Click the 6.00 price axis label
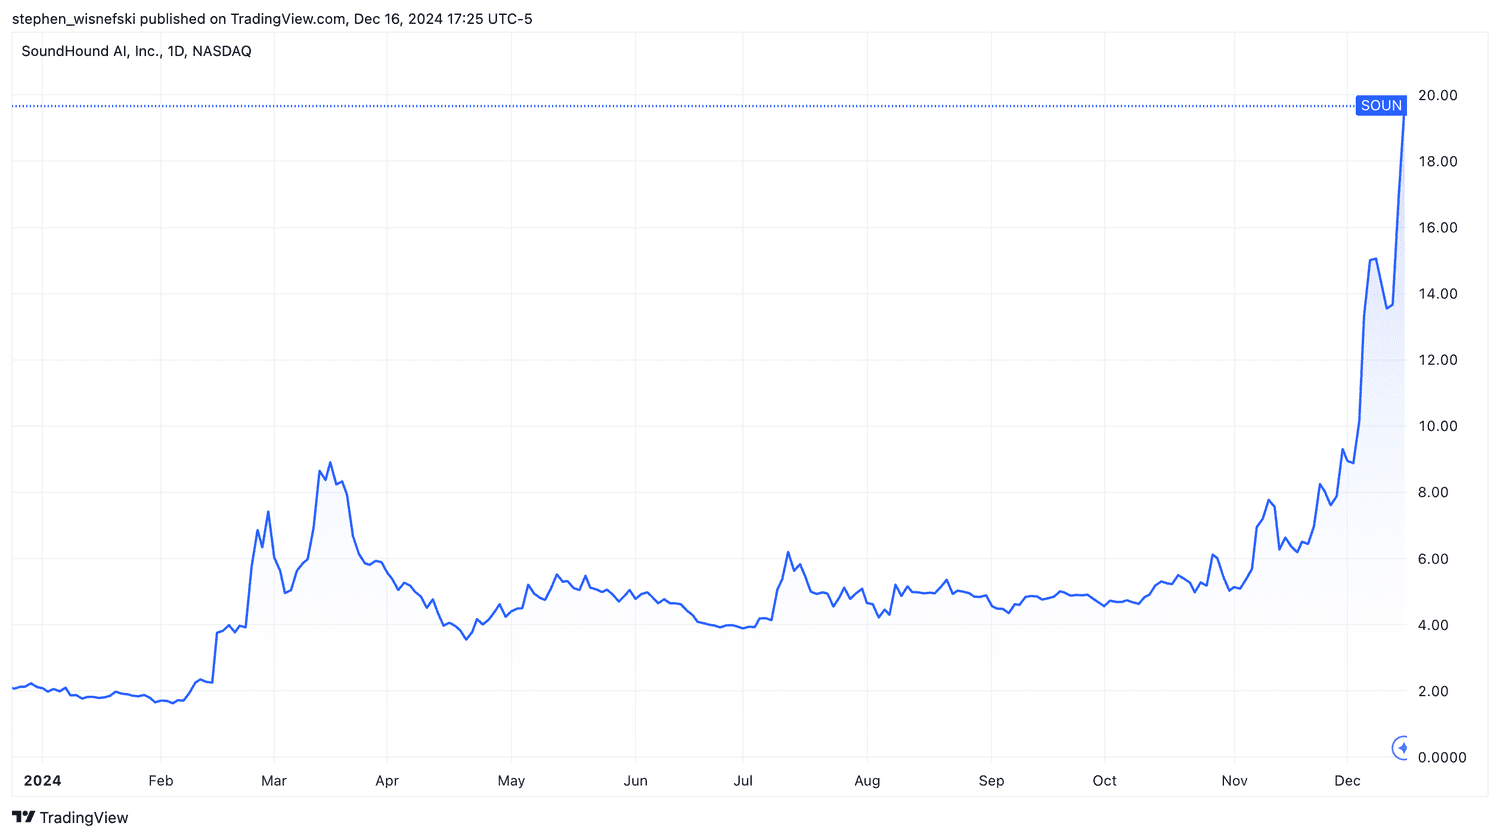Image resolution: width=1500 pixels, height=838 pixels. (1434, 558)
